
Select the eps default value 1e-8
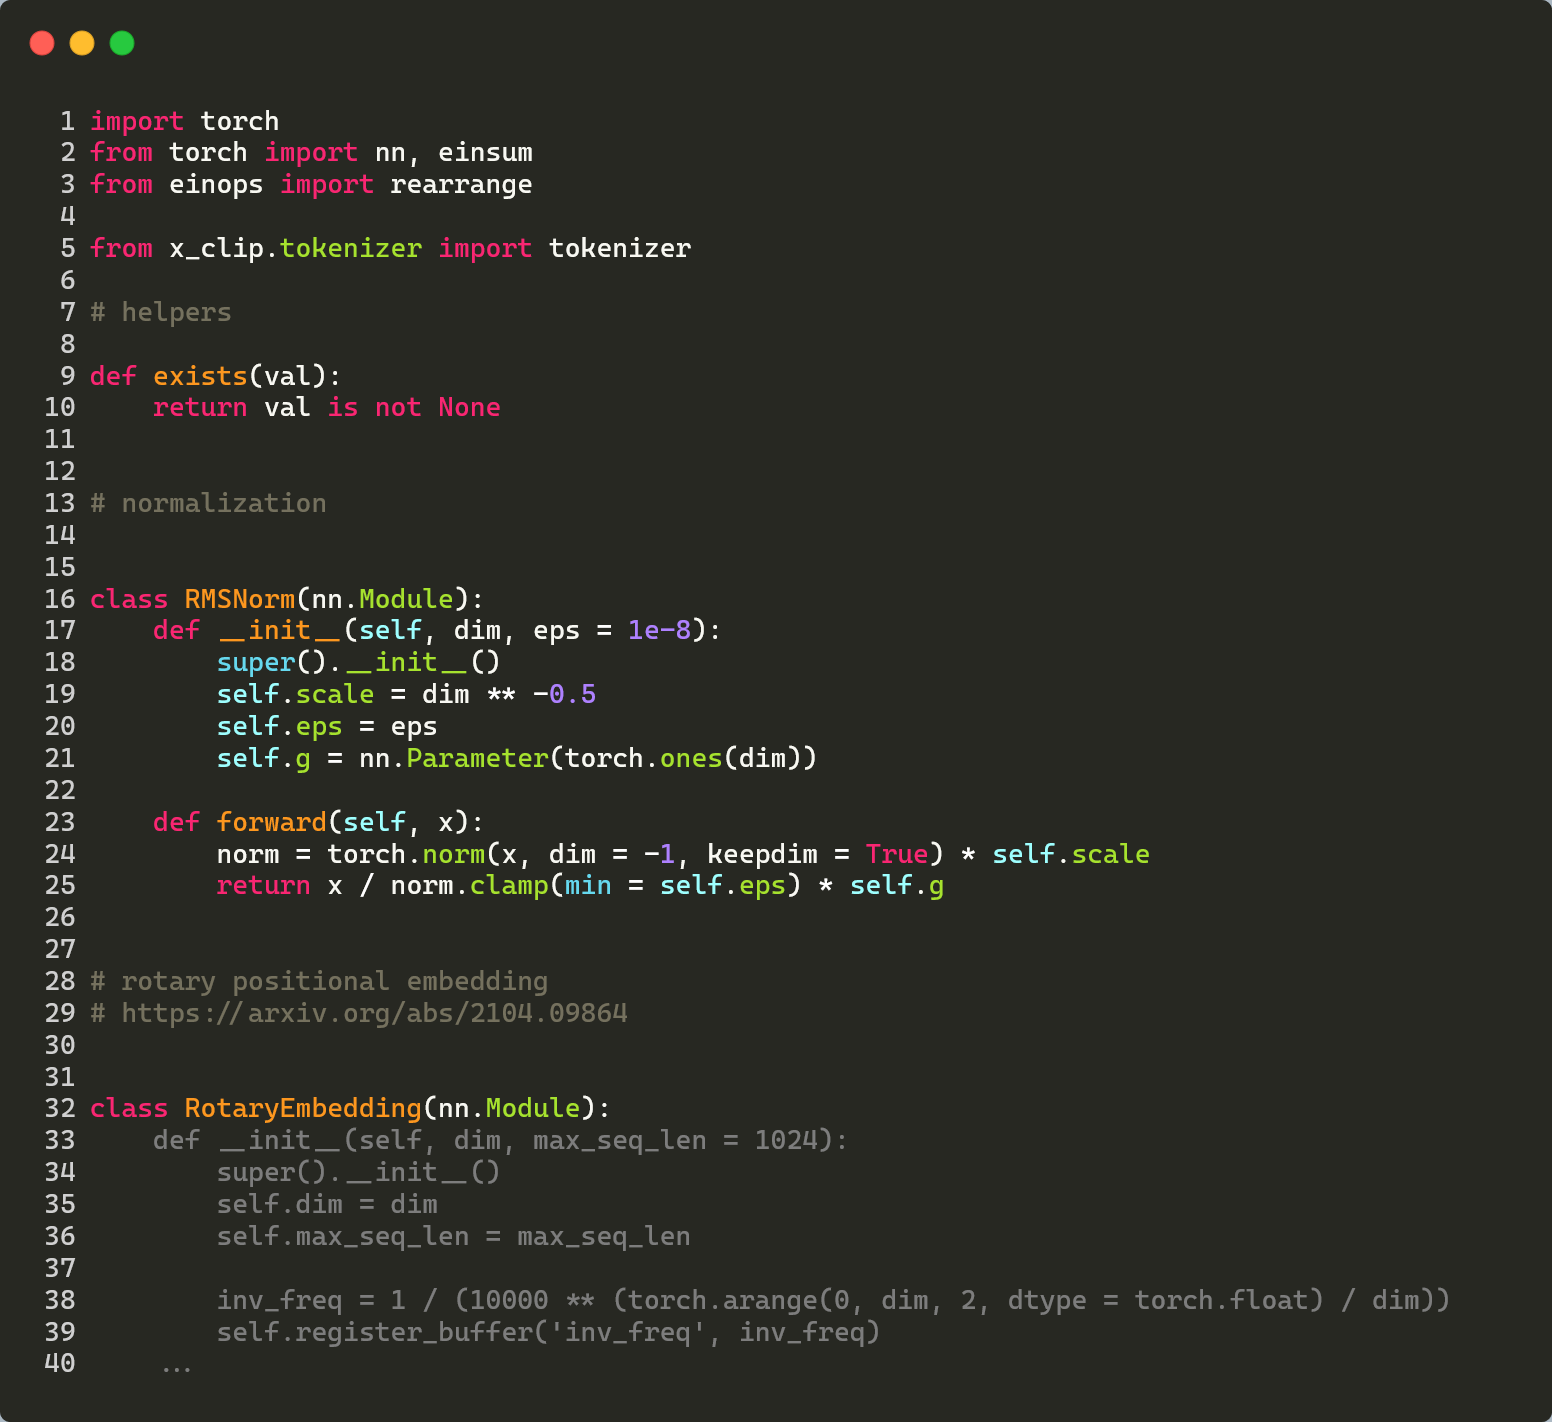(x=662, y=630)
